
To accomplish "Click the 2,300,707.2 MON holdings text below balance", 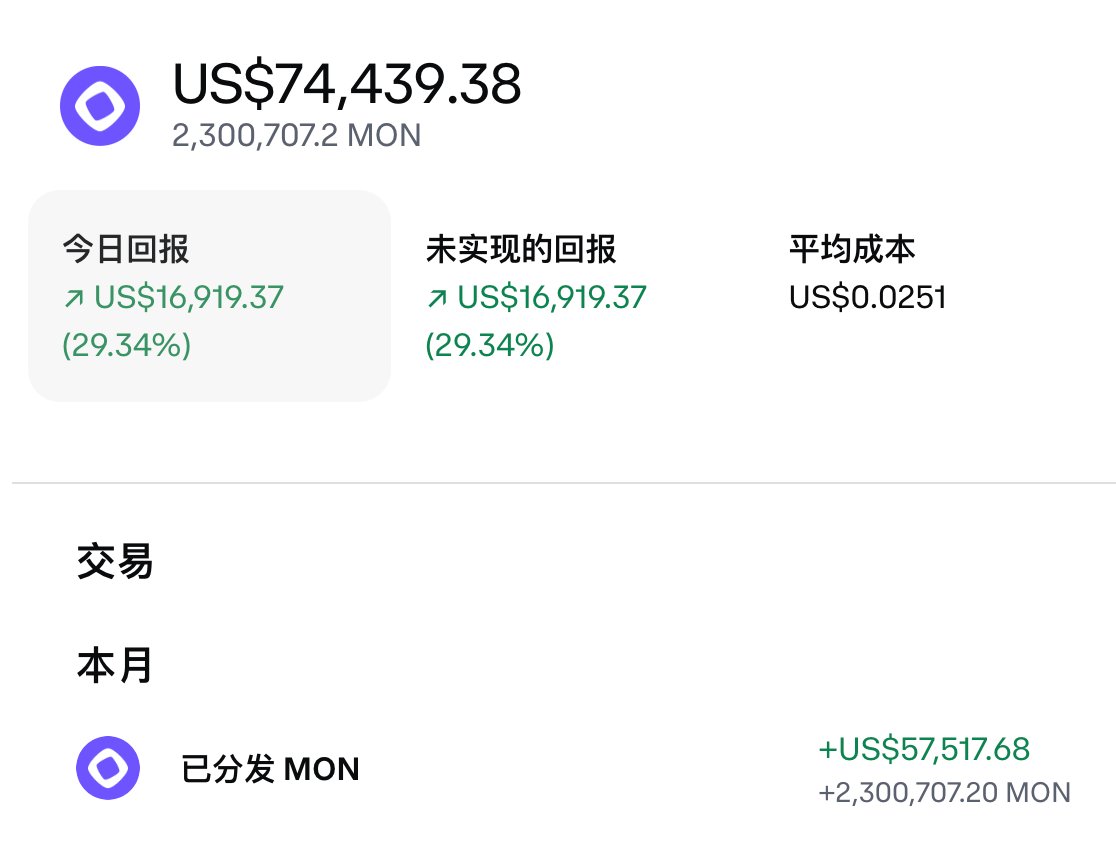I will click(x=296, y=135).
